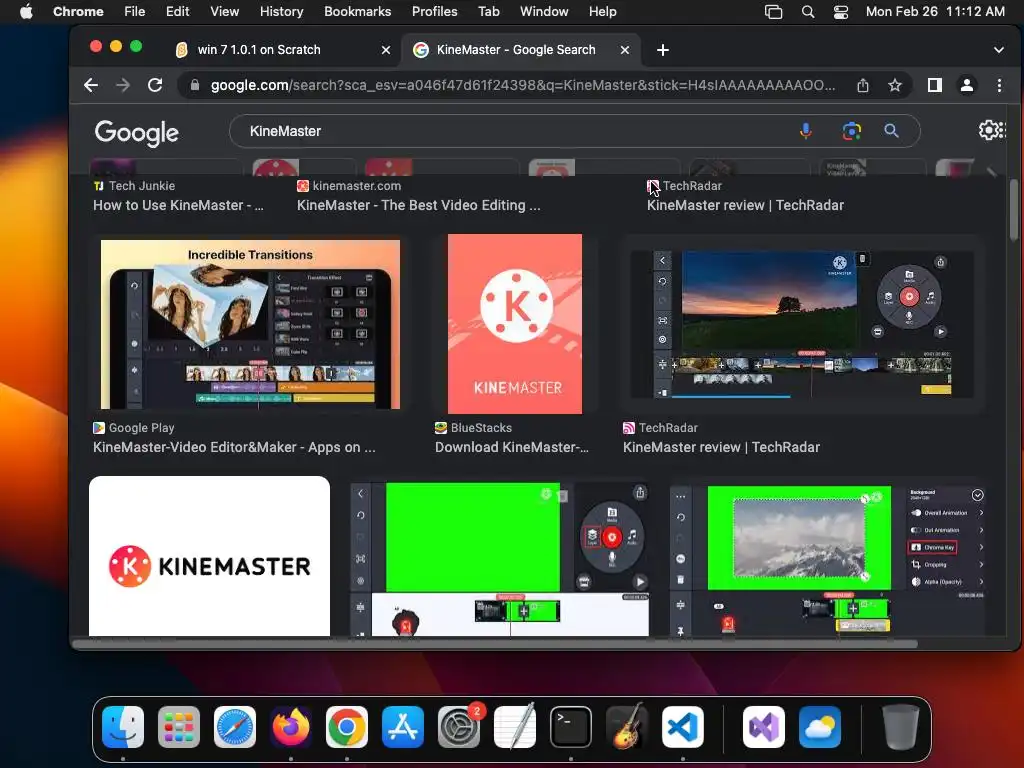Viewport: 1024px width, 768px height.
Task: Reload the current page
Action: (x=155, y=85)
